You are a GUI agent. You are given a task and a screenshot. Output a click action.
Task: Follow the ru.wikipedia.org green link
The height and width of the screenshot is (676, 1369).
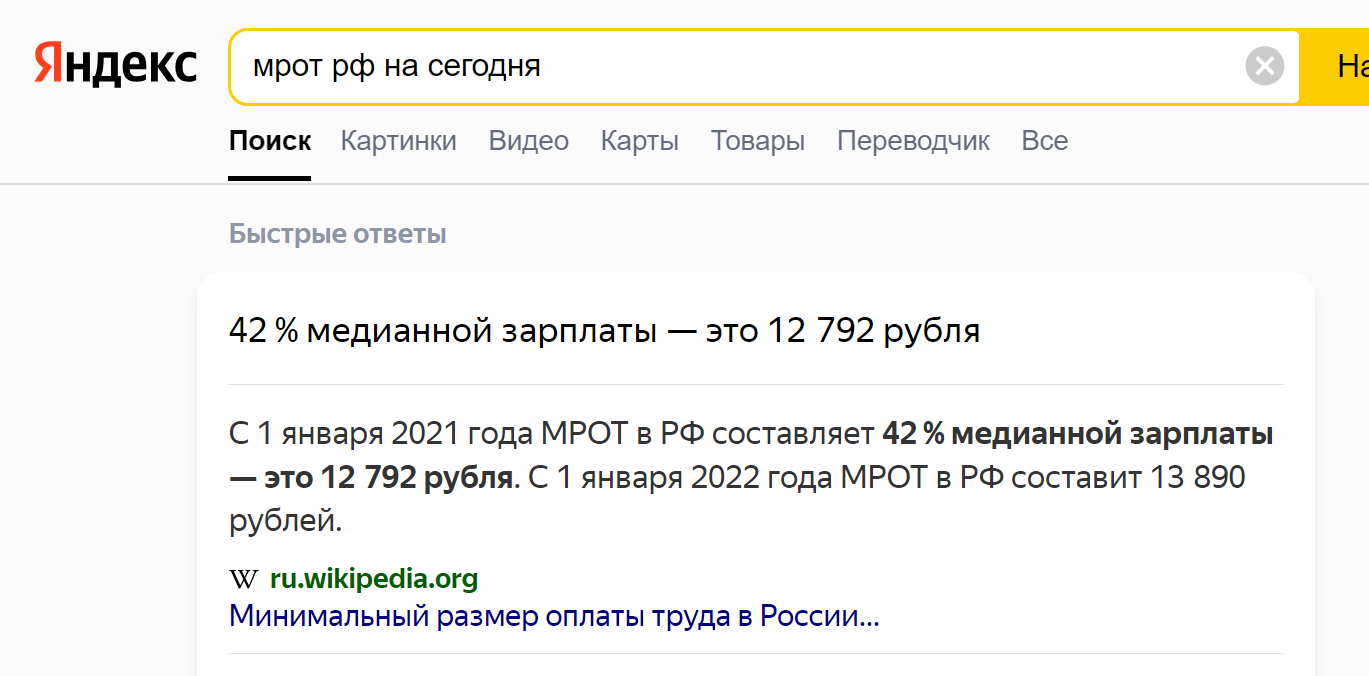(x=374, y=579)
